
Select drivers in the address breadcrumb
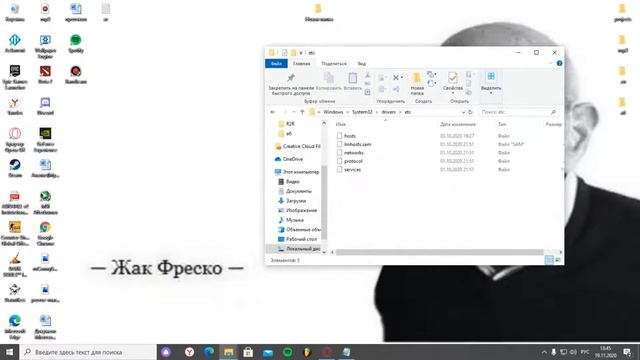pyautogui.click(x=389, y=112)
